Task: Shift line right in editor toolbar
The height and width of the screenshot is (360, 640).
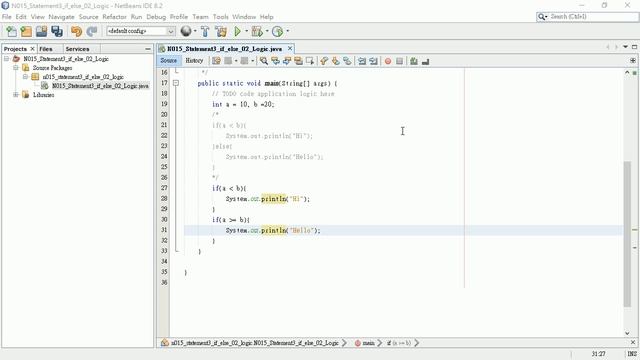Action: coord(373,61)
